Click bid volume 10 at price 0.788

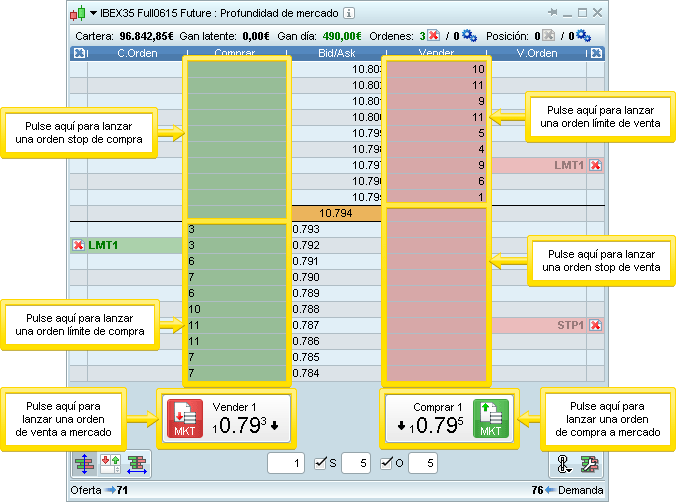[x=237, y=309]
